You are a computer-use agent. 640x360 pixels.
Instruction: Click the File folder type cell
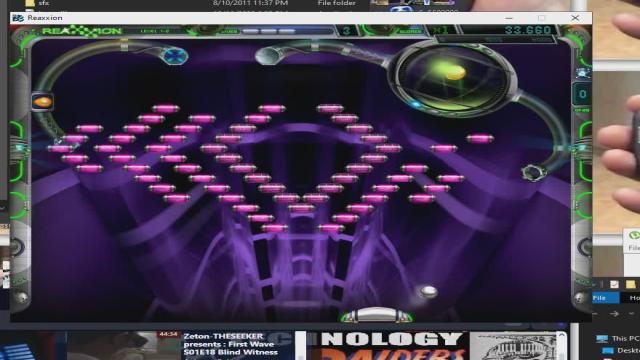(x=336, y=3)
